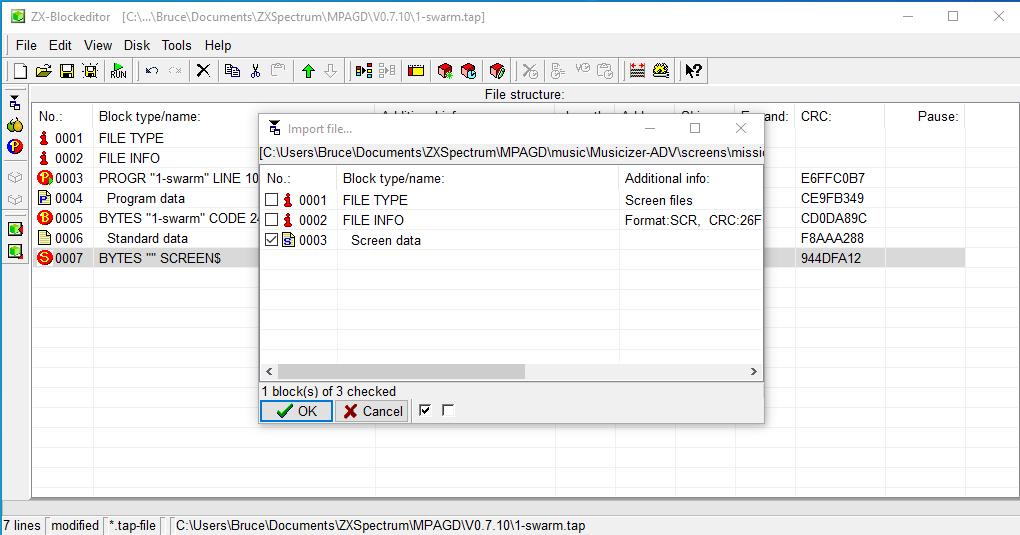Viewport: 1020px width, 535px height.
Task: Click lower green cube sidebar icon
Action: coord(15,251)
